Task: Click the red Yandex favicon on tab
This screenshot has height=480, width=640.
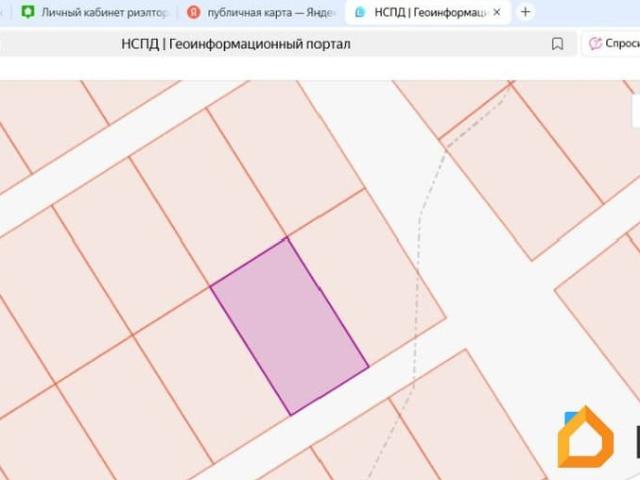Action: pyautogui.click(x=193, y=13)
